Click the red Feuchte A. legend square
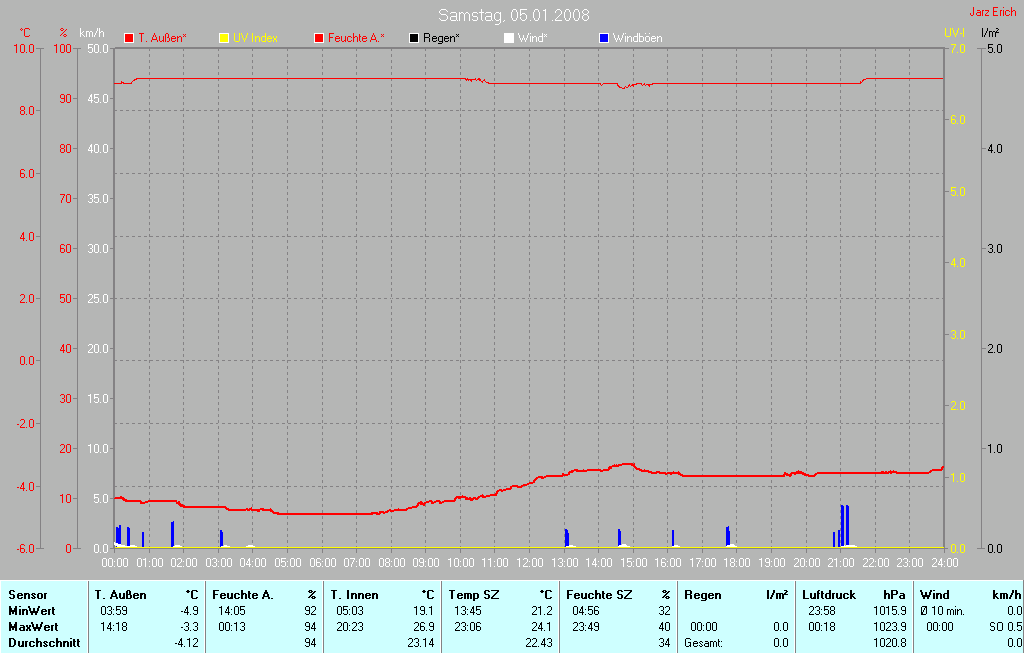 [x=319, y=38]
